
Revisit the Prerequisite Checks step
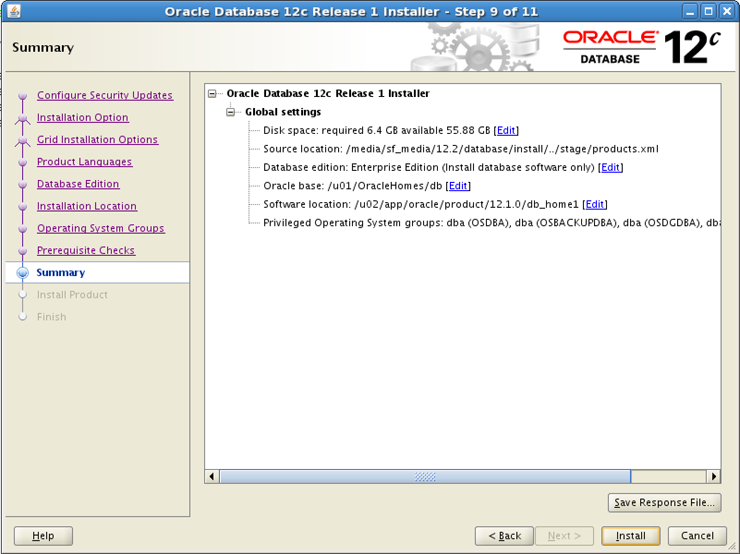pyautogui.click(x=86, y=251)
